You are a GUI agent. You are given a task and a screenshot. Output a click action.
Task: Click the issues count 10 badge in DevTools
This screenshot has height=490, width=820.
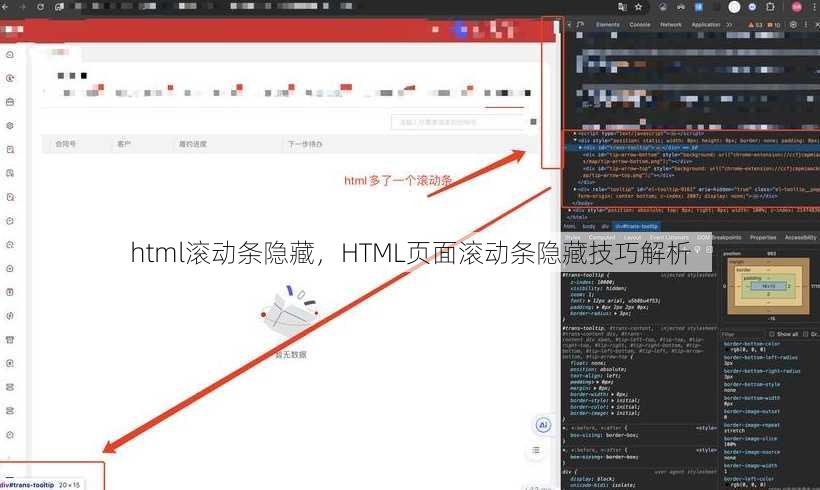pyautogui.click(x=773, y=25)
